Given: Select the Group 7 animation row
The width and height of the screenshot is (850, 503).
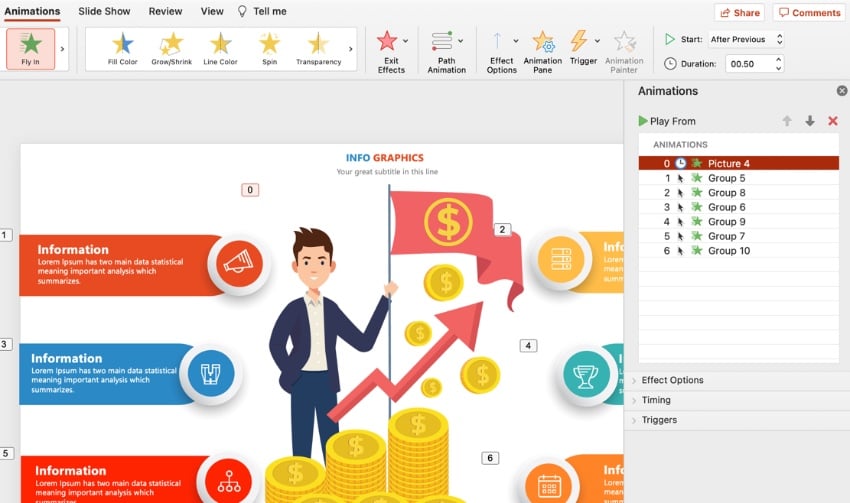Looking at the screenshot, I should click(x=738, y=236).
